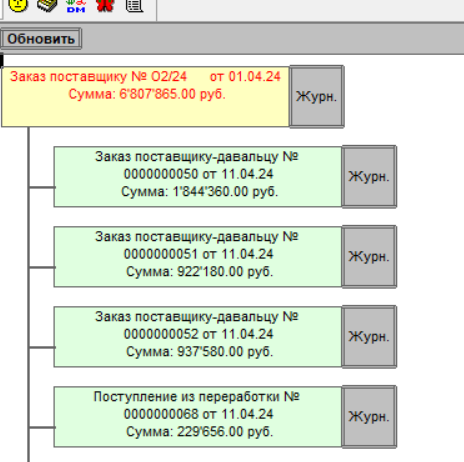This screenshot has height=462, width=464.
Task: Select Заказ поставщику-давальцу № 0000000050 node
Action: (x=198, y=177)
